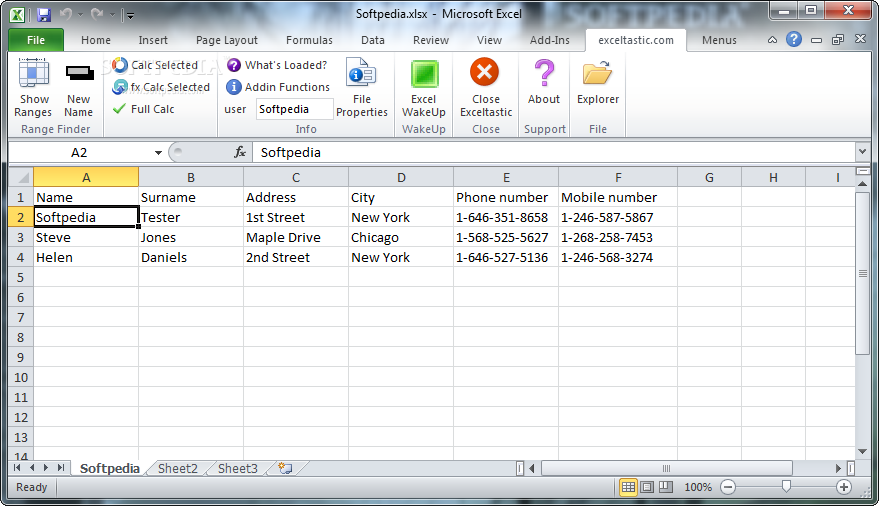The height and width of the screenshot is (506, 879).
Task: Click the 100% zoom level button
Action: click(x=698, y=488)
